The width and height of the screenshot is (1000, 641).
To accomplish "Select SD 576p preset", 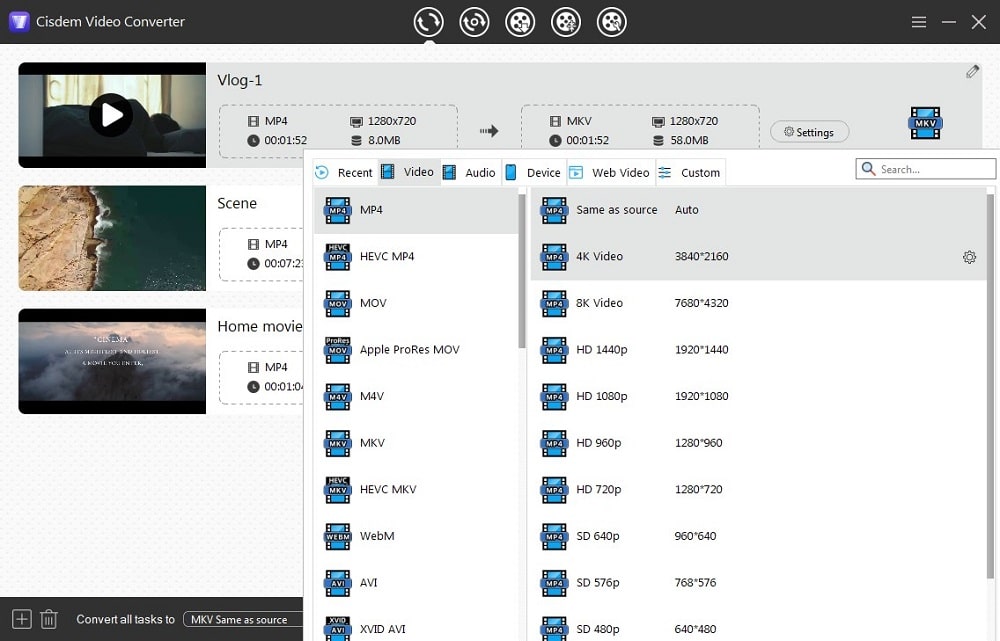I will 758,582.
